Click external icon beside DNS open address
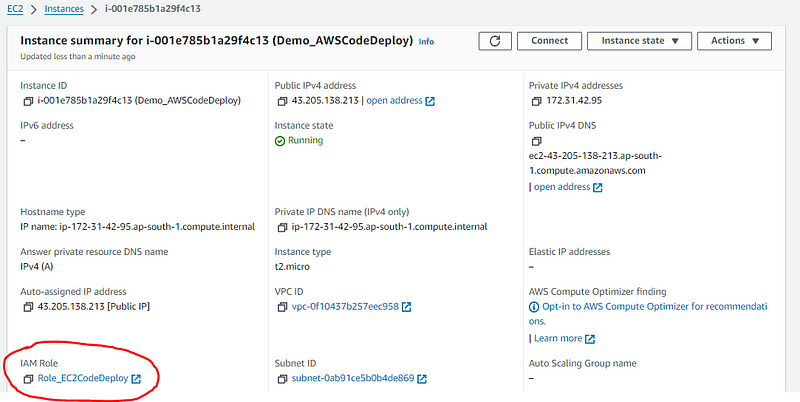 (x=597, y=187)
